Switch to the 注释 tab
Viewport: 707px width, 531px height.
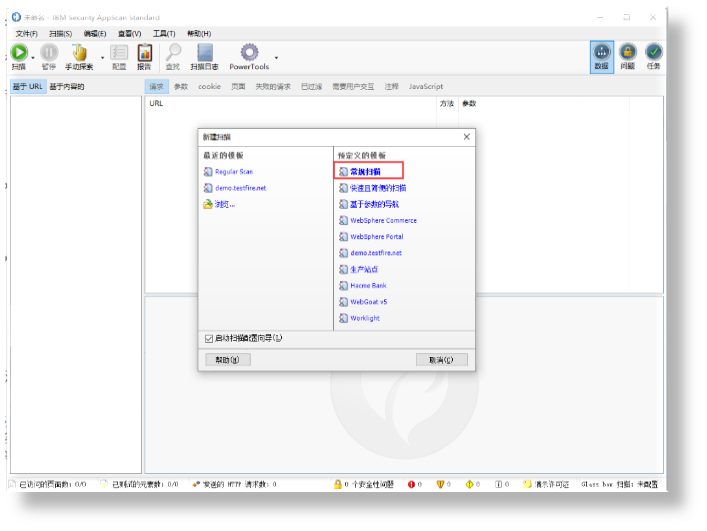(x=391, y=87)
